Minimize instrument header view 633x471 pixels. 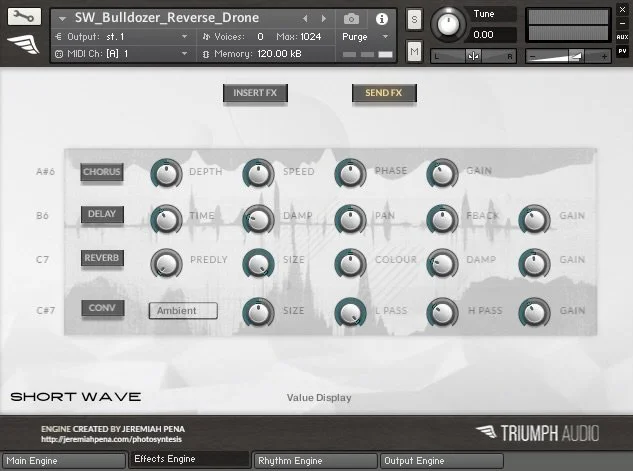click(622, 23)
